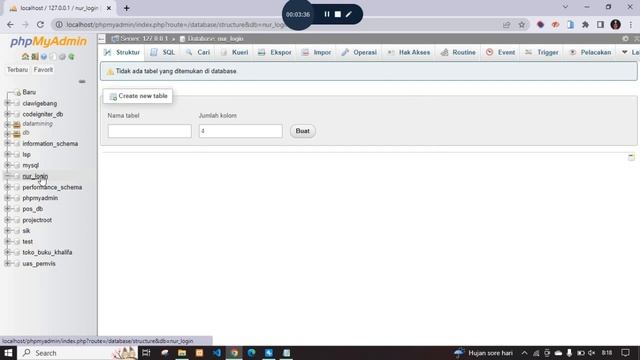
Task: Select the lsp database
Action: [x=27, y=154]
